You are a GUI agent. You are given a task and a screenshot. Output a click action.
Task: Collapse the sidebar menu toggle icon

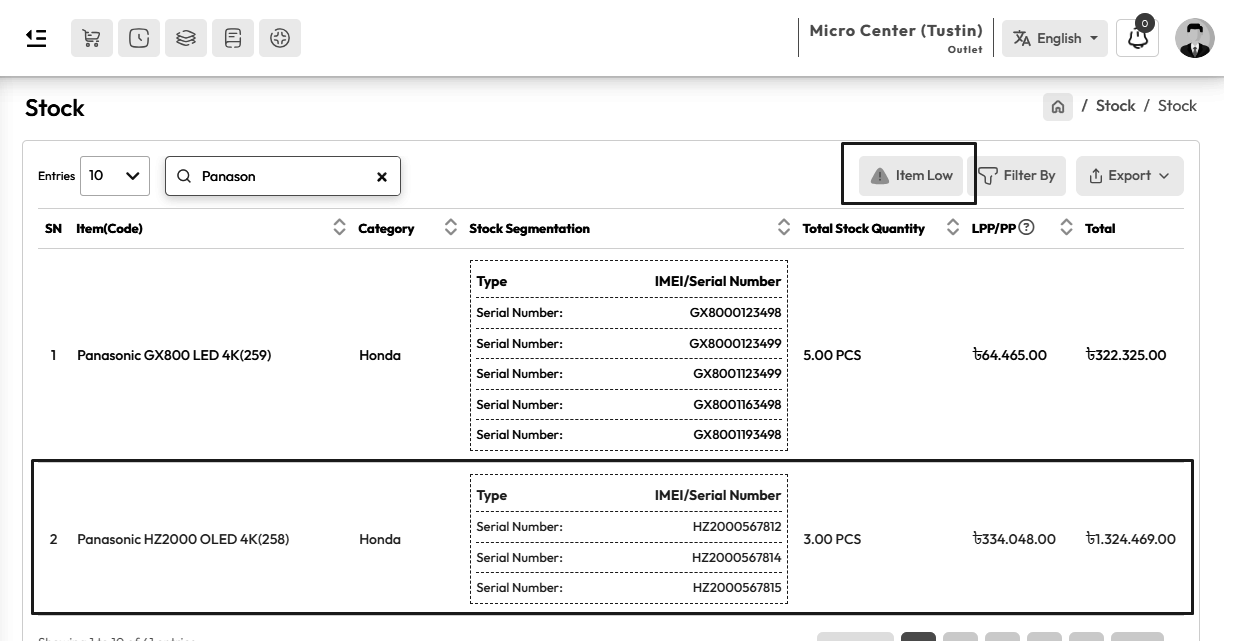pos(36,38)
